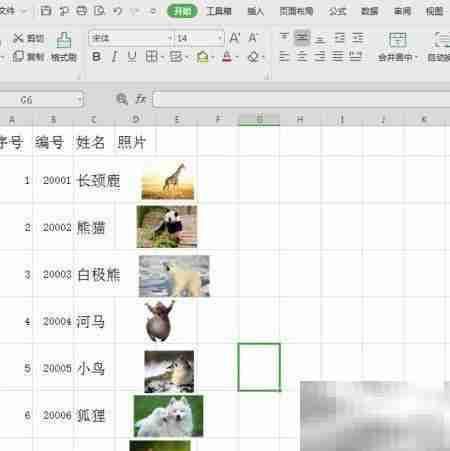The image size is (450, 451).
Task: Click the eraser clear formatting icon
Action: pos(253,57)
